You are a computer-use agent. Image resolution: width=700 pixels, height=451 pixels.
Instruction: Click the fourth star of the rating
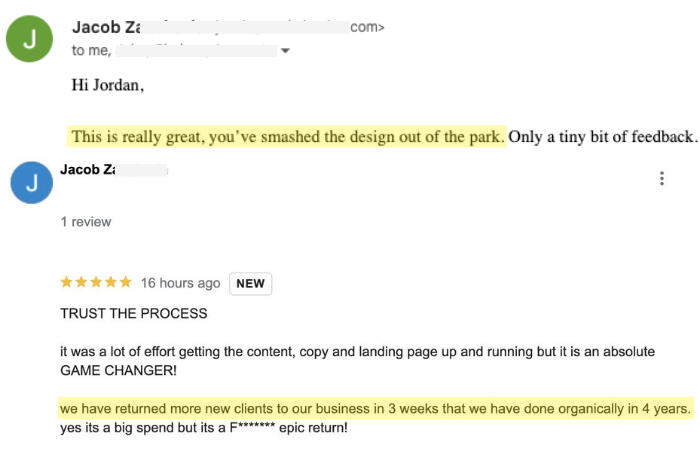pyautogui.click(x=111, y=283)
